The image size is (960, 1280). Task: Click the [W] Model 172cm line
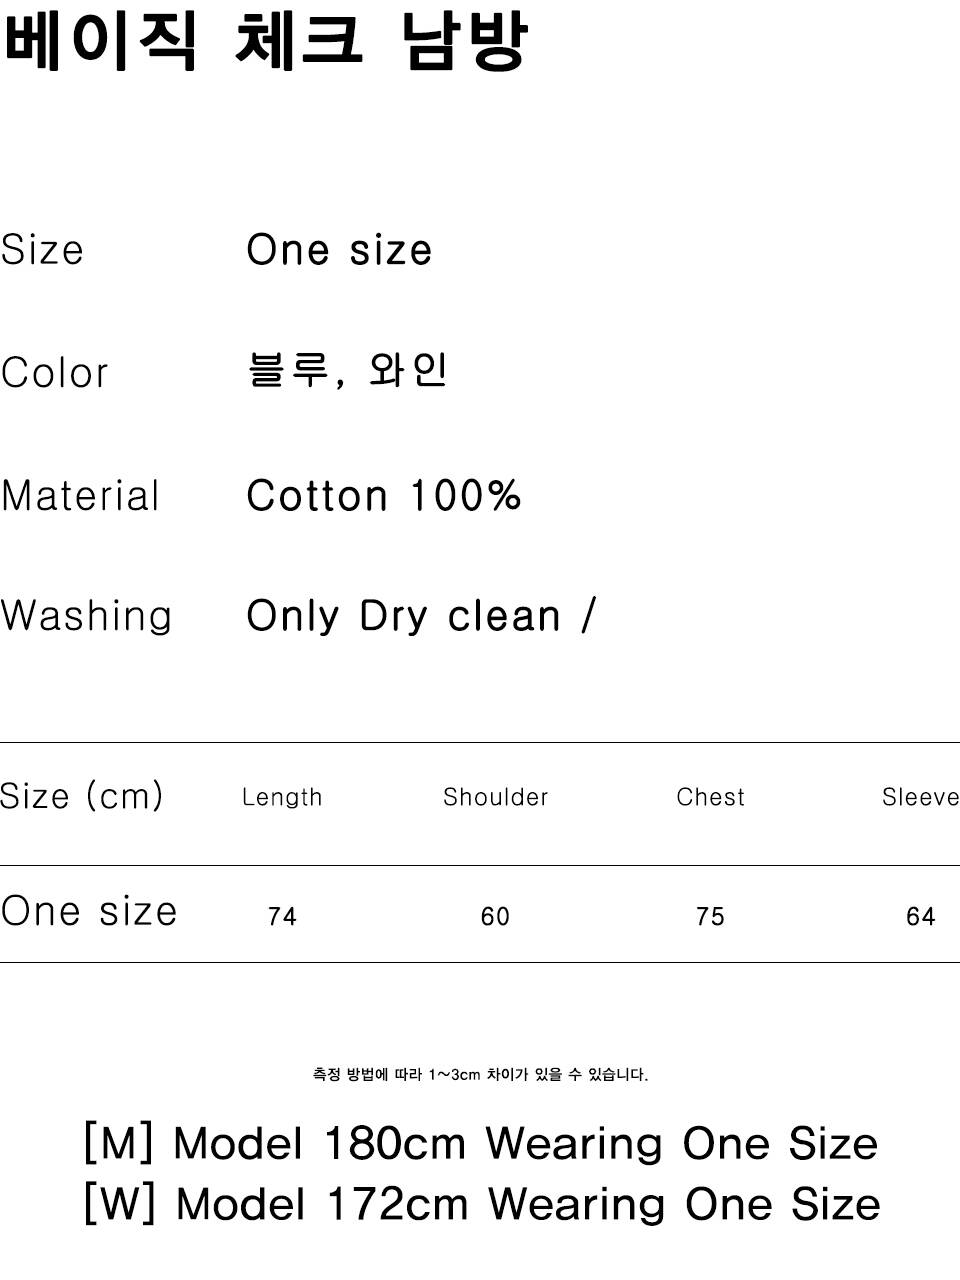pos(482,1203)
